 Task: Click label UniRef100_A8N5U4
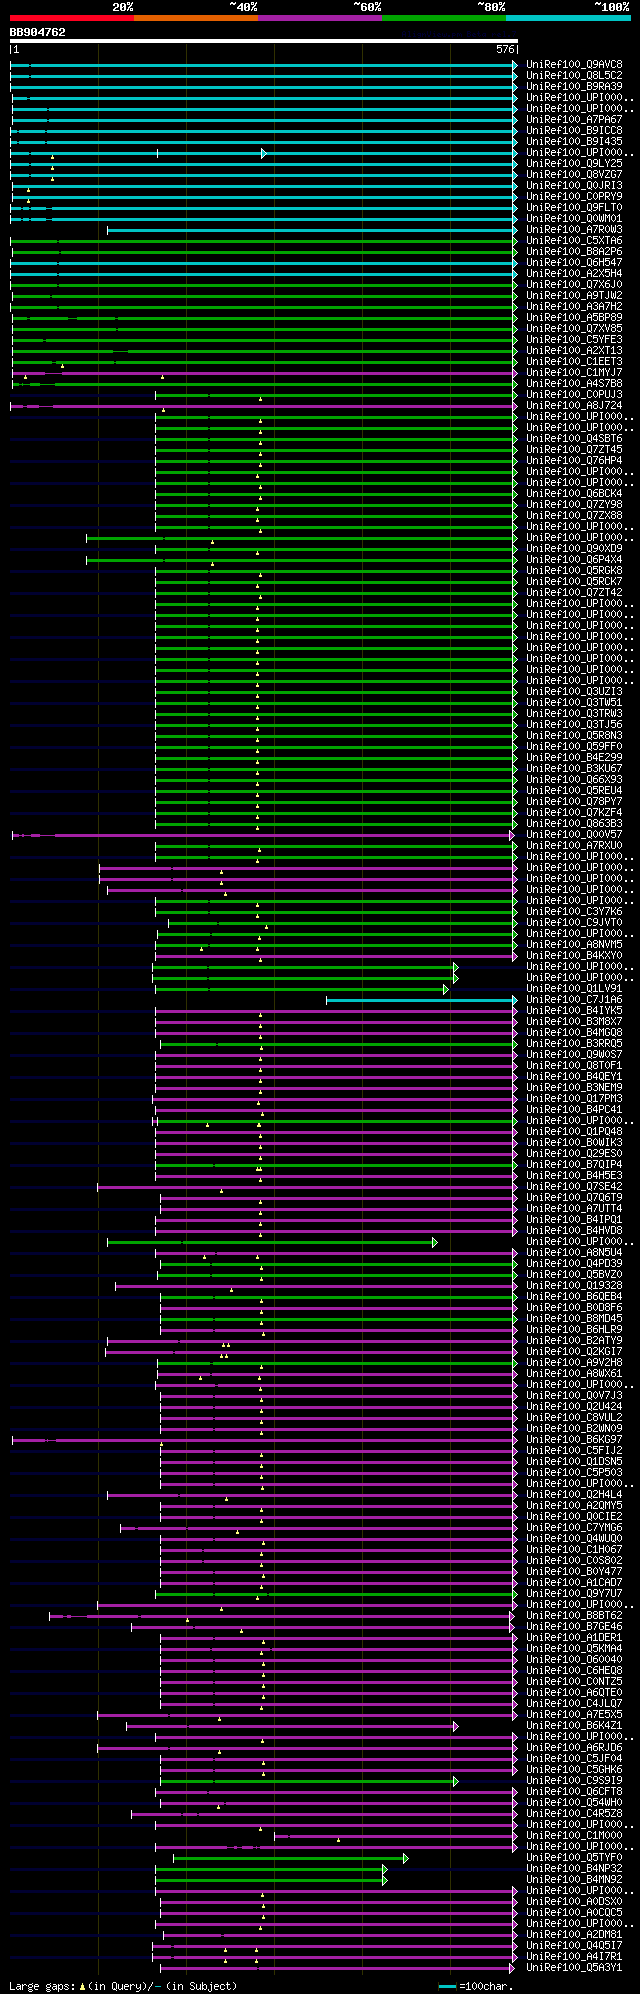(x=574, y=1252)
